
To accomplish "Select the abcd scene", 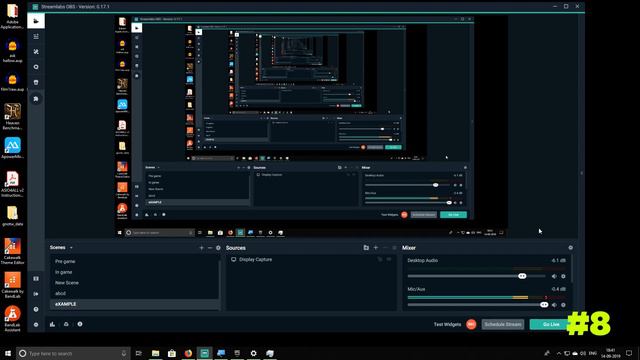I will (x=134, y=293).
